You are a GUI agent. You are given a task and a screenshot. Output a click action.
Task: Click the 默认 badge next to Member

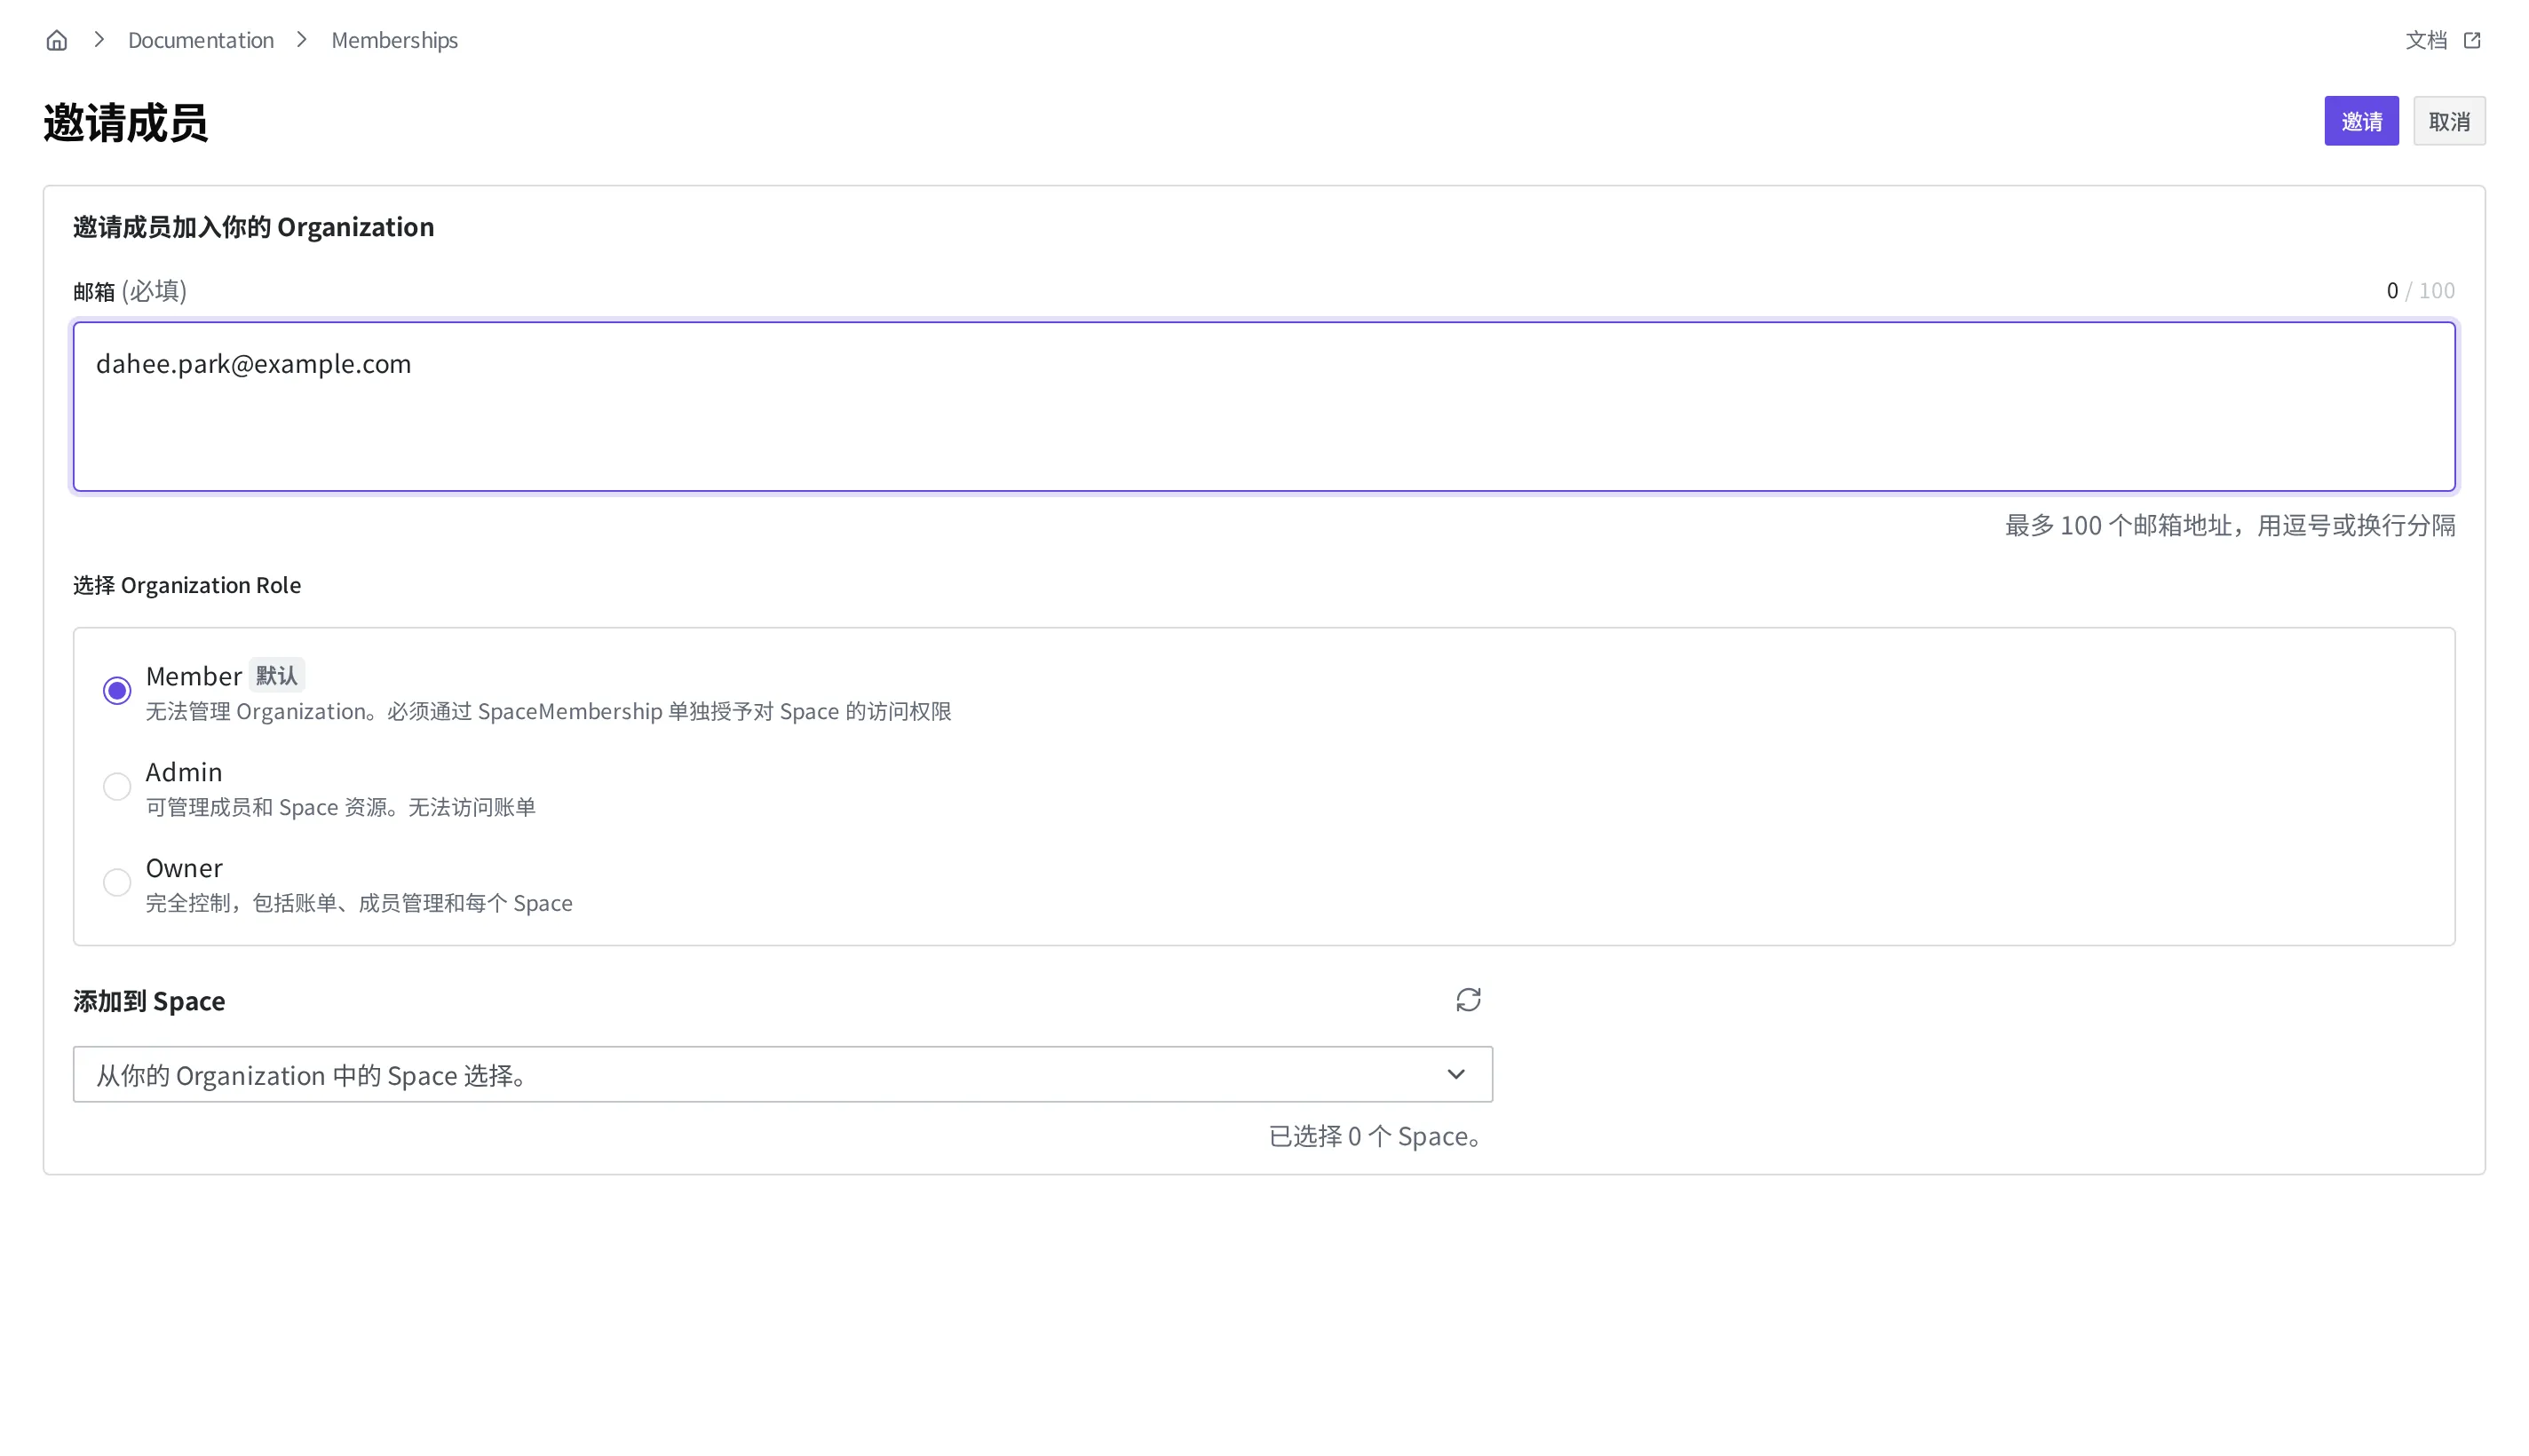[x=276, y=676]
